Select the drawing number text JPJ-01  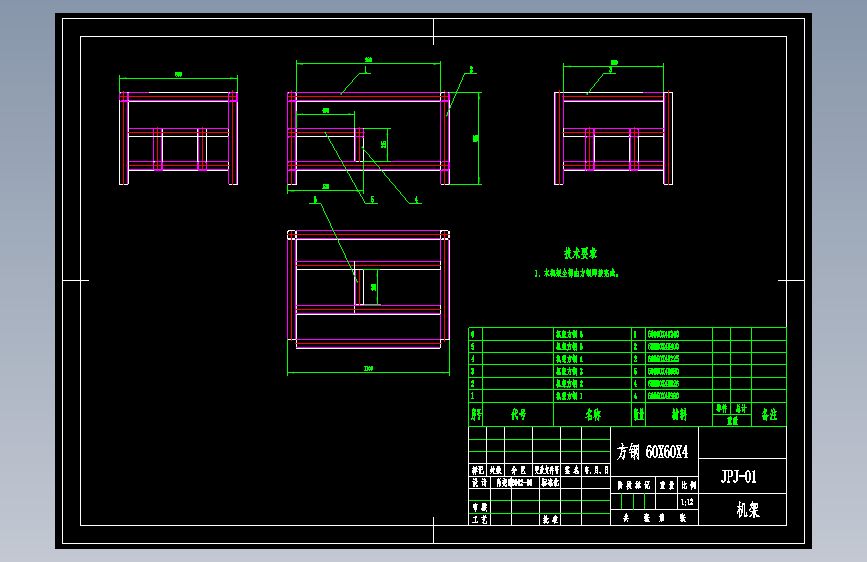pos(738,477)
